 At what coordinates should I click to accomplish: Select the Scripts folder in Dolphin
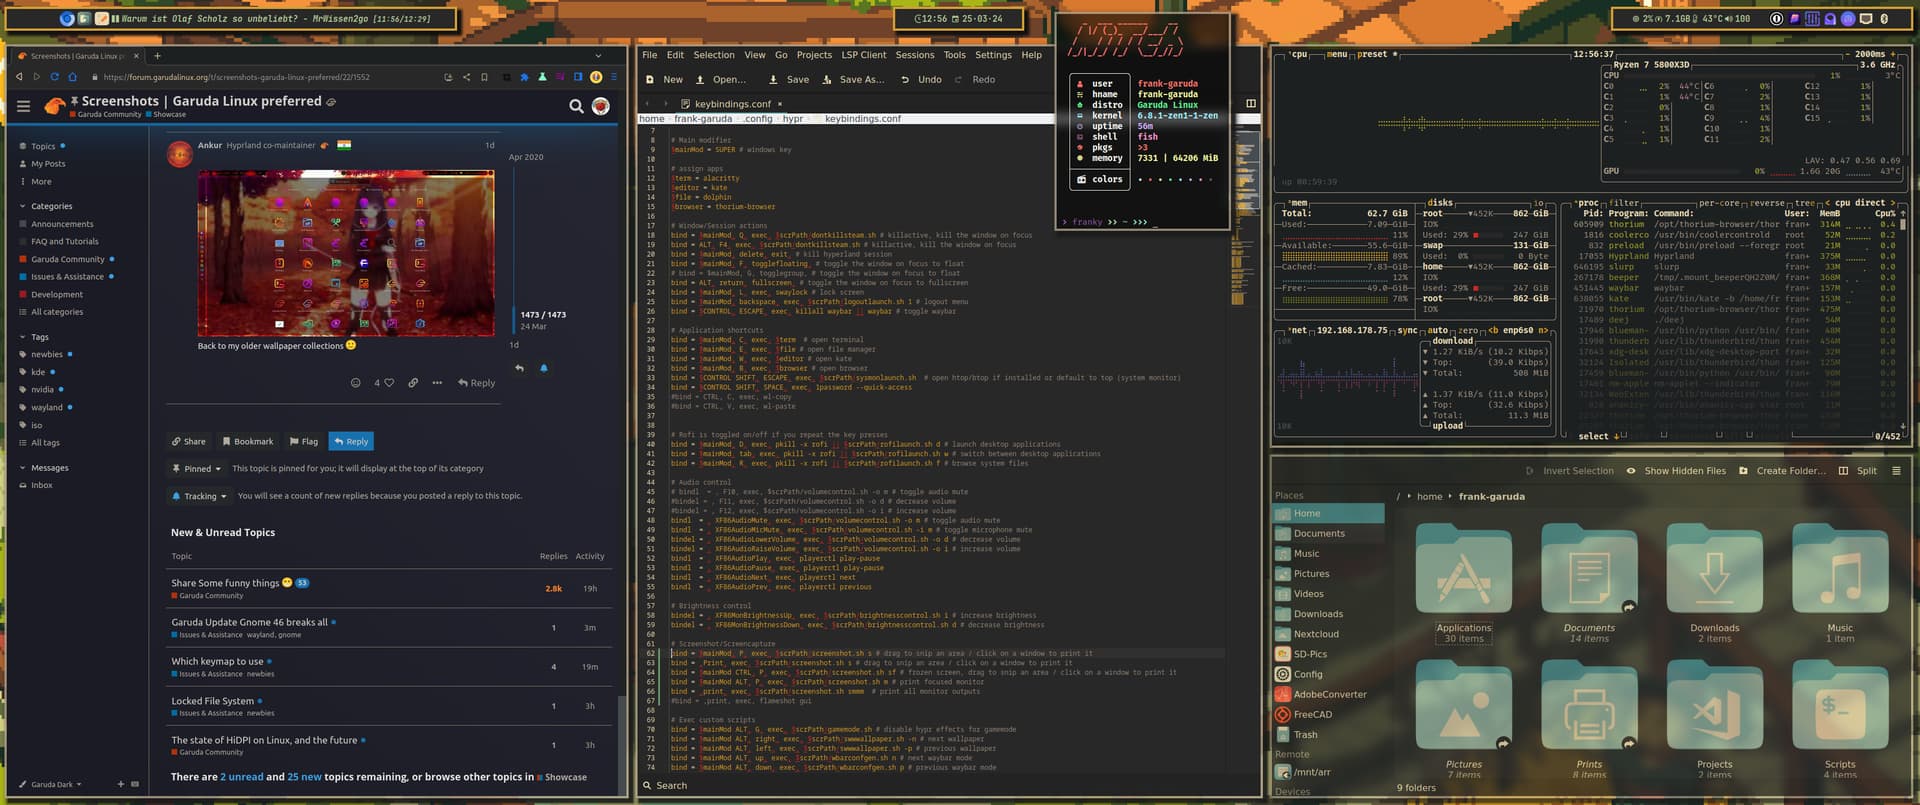tap(1840, 720)
